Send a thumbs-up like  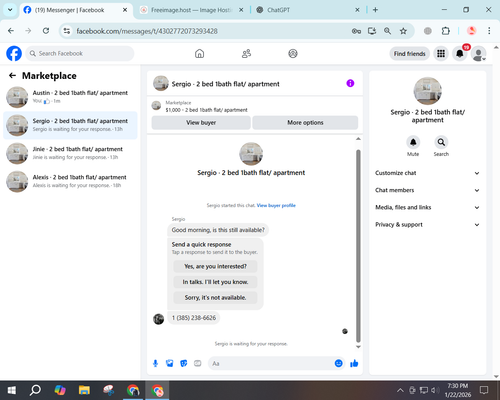(x=354, y=363)
